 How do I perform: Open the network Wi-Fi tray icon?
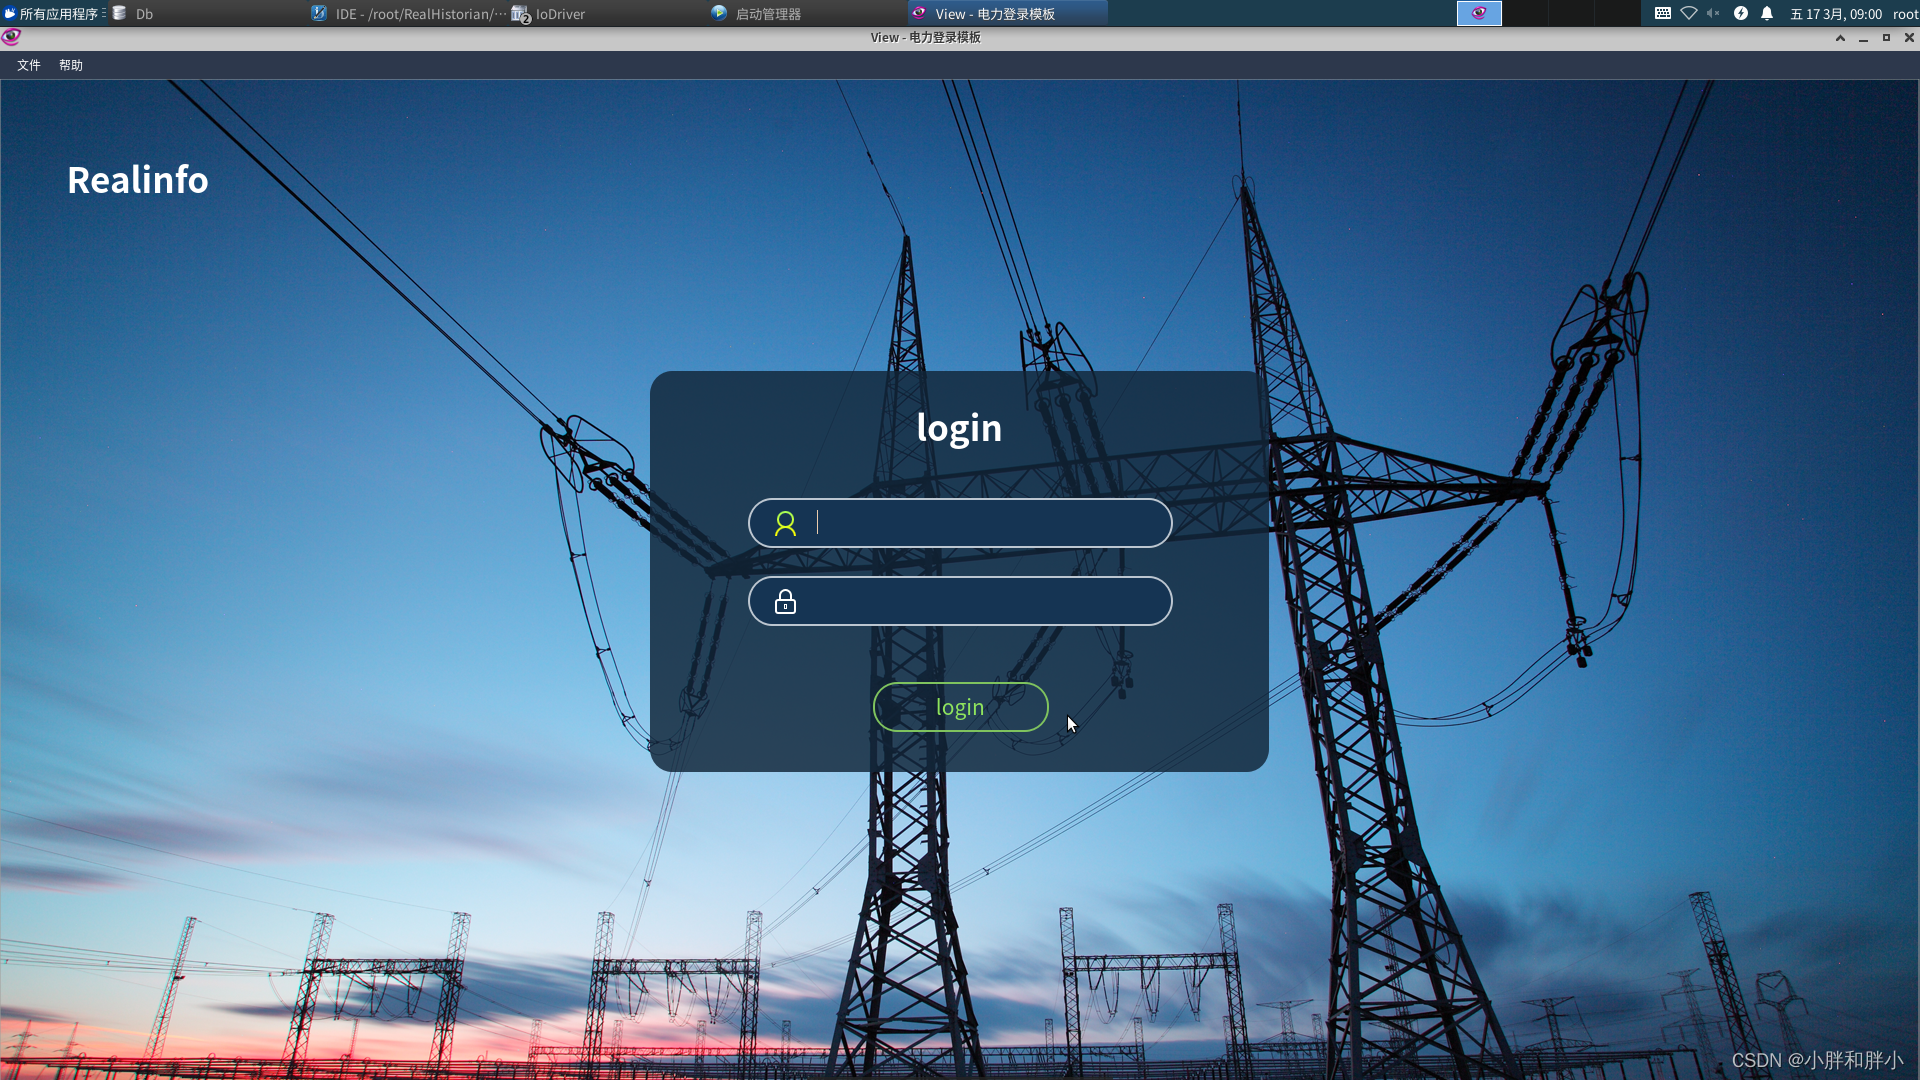click(1689, 13)
